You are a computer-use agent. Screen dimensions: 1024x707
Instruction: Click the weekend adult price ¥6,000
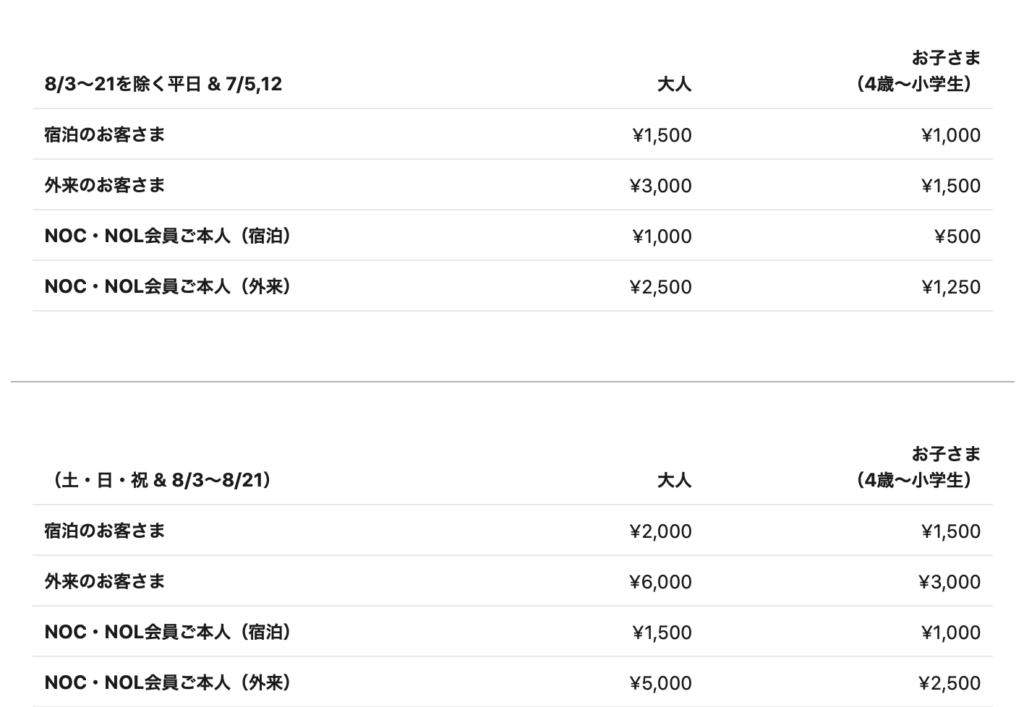tap(661, 583)
